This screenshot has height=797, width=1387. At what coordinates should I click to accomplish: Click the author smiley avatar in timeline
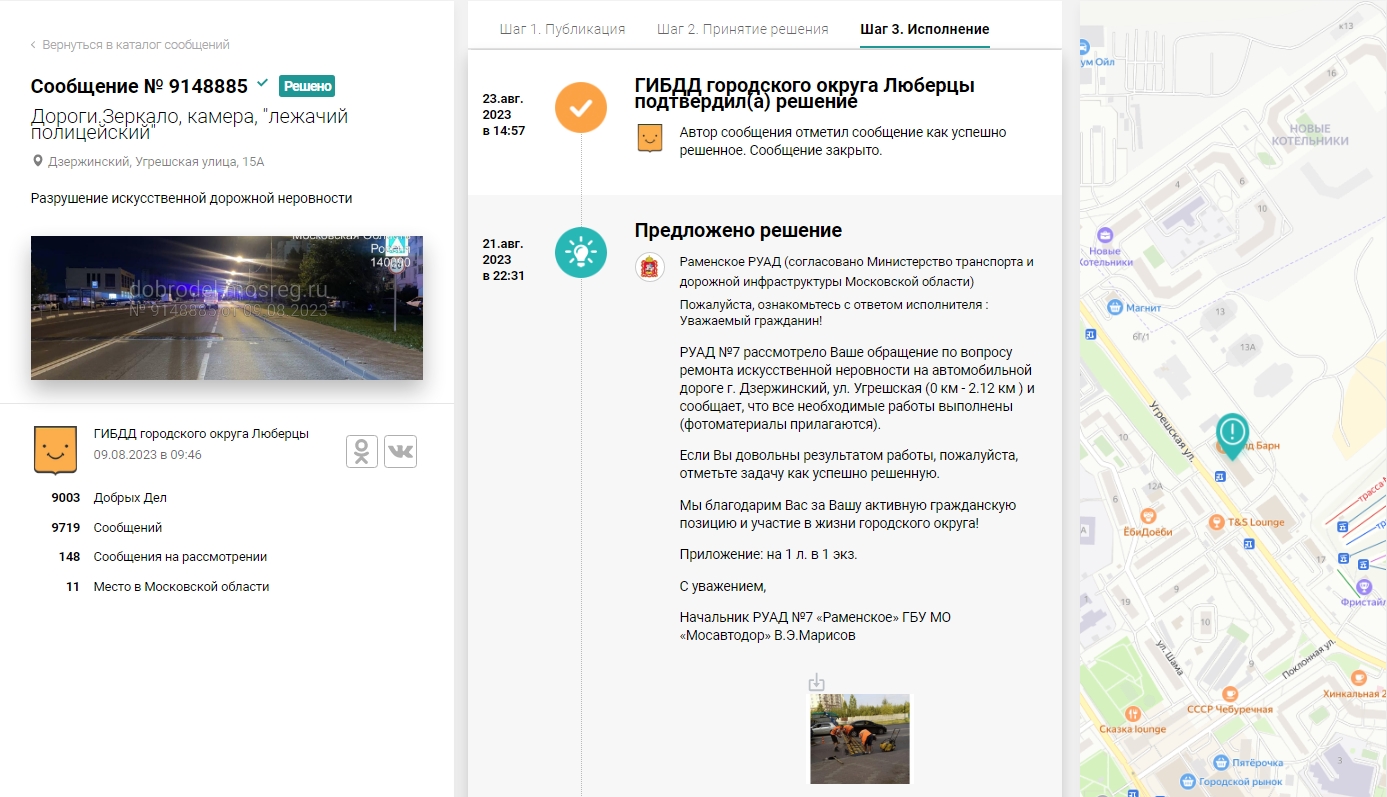pyautogui.click(x=650, y=138)
